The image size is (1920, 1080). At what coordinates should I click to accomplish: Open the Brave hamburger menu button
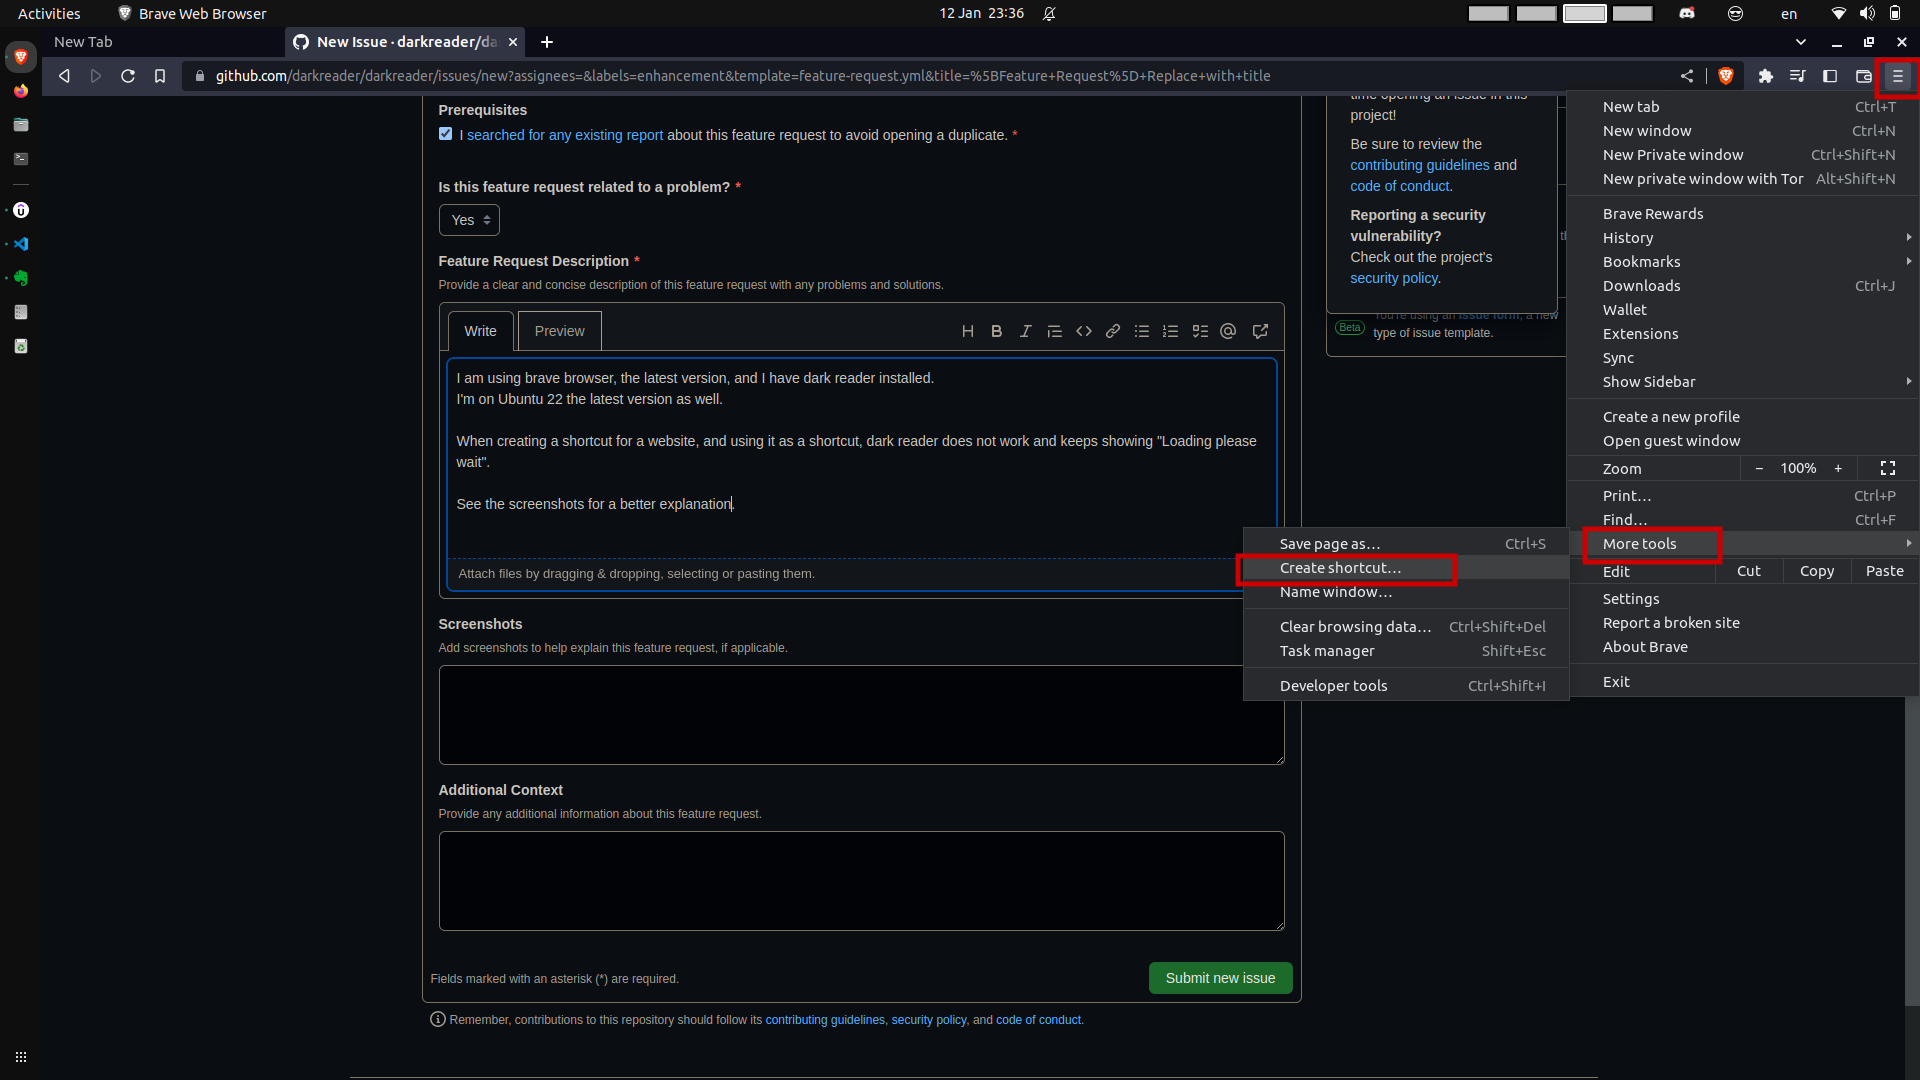(x=1897, y=76)
